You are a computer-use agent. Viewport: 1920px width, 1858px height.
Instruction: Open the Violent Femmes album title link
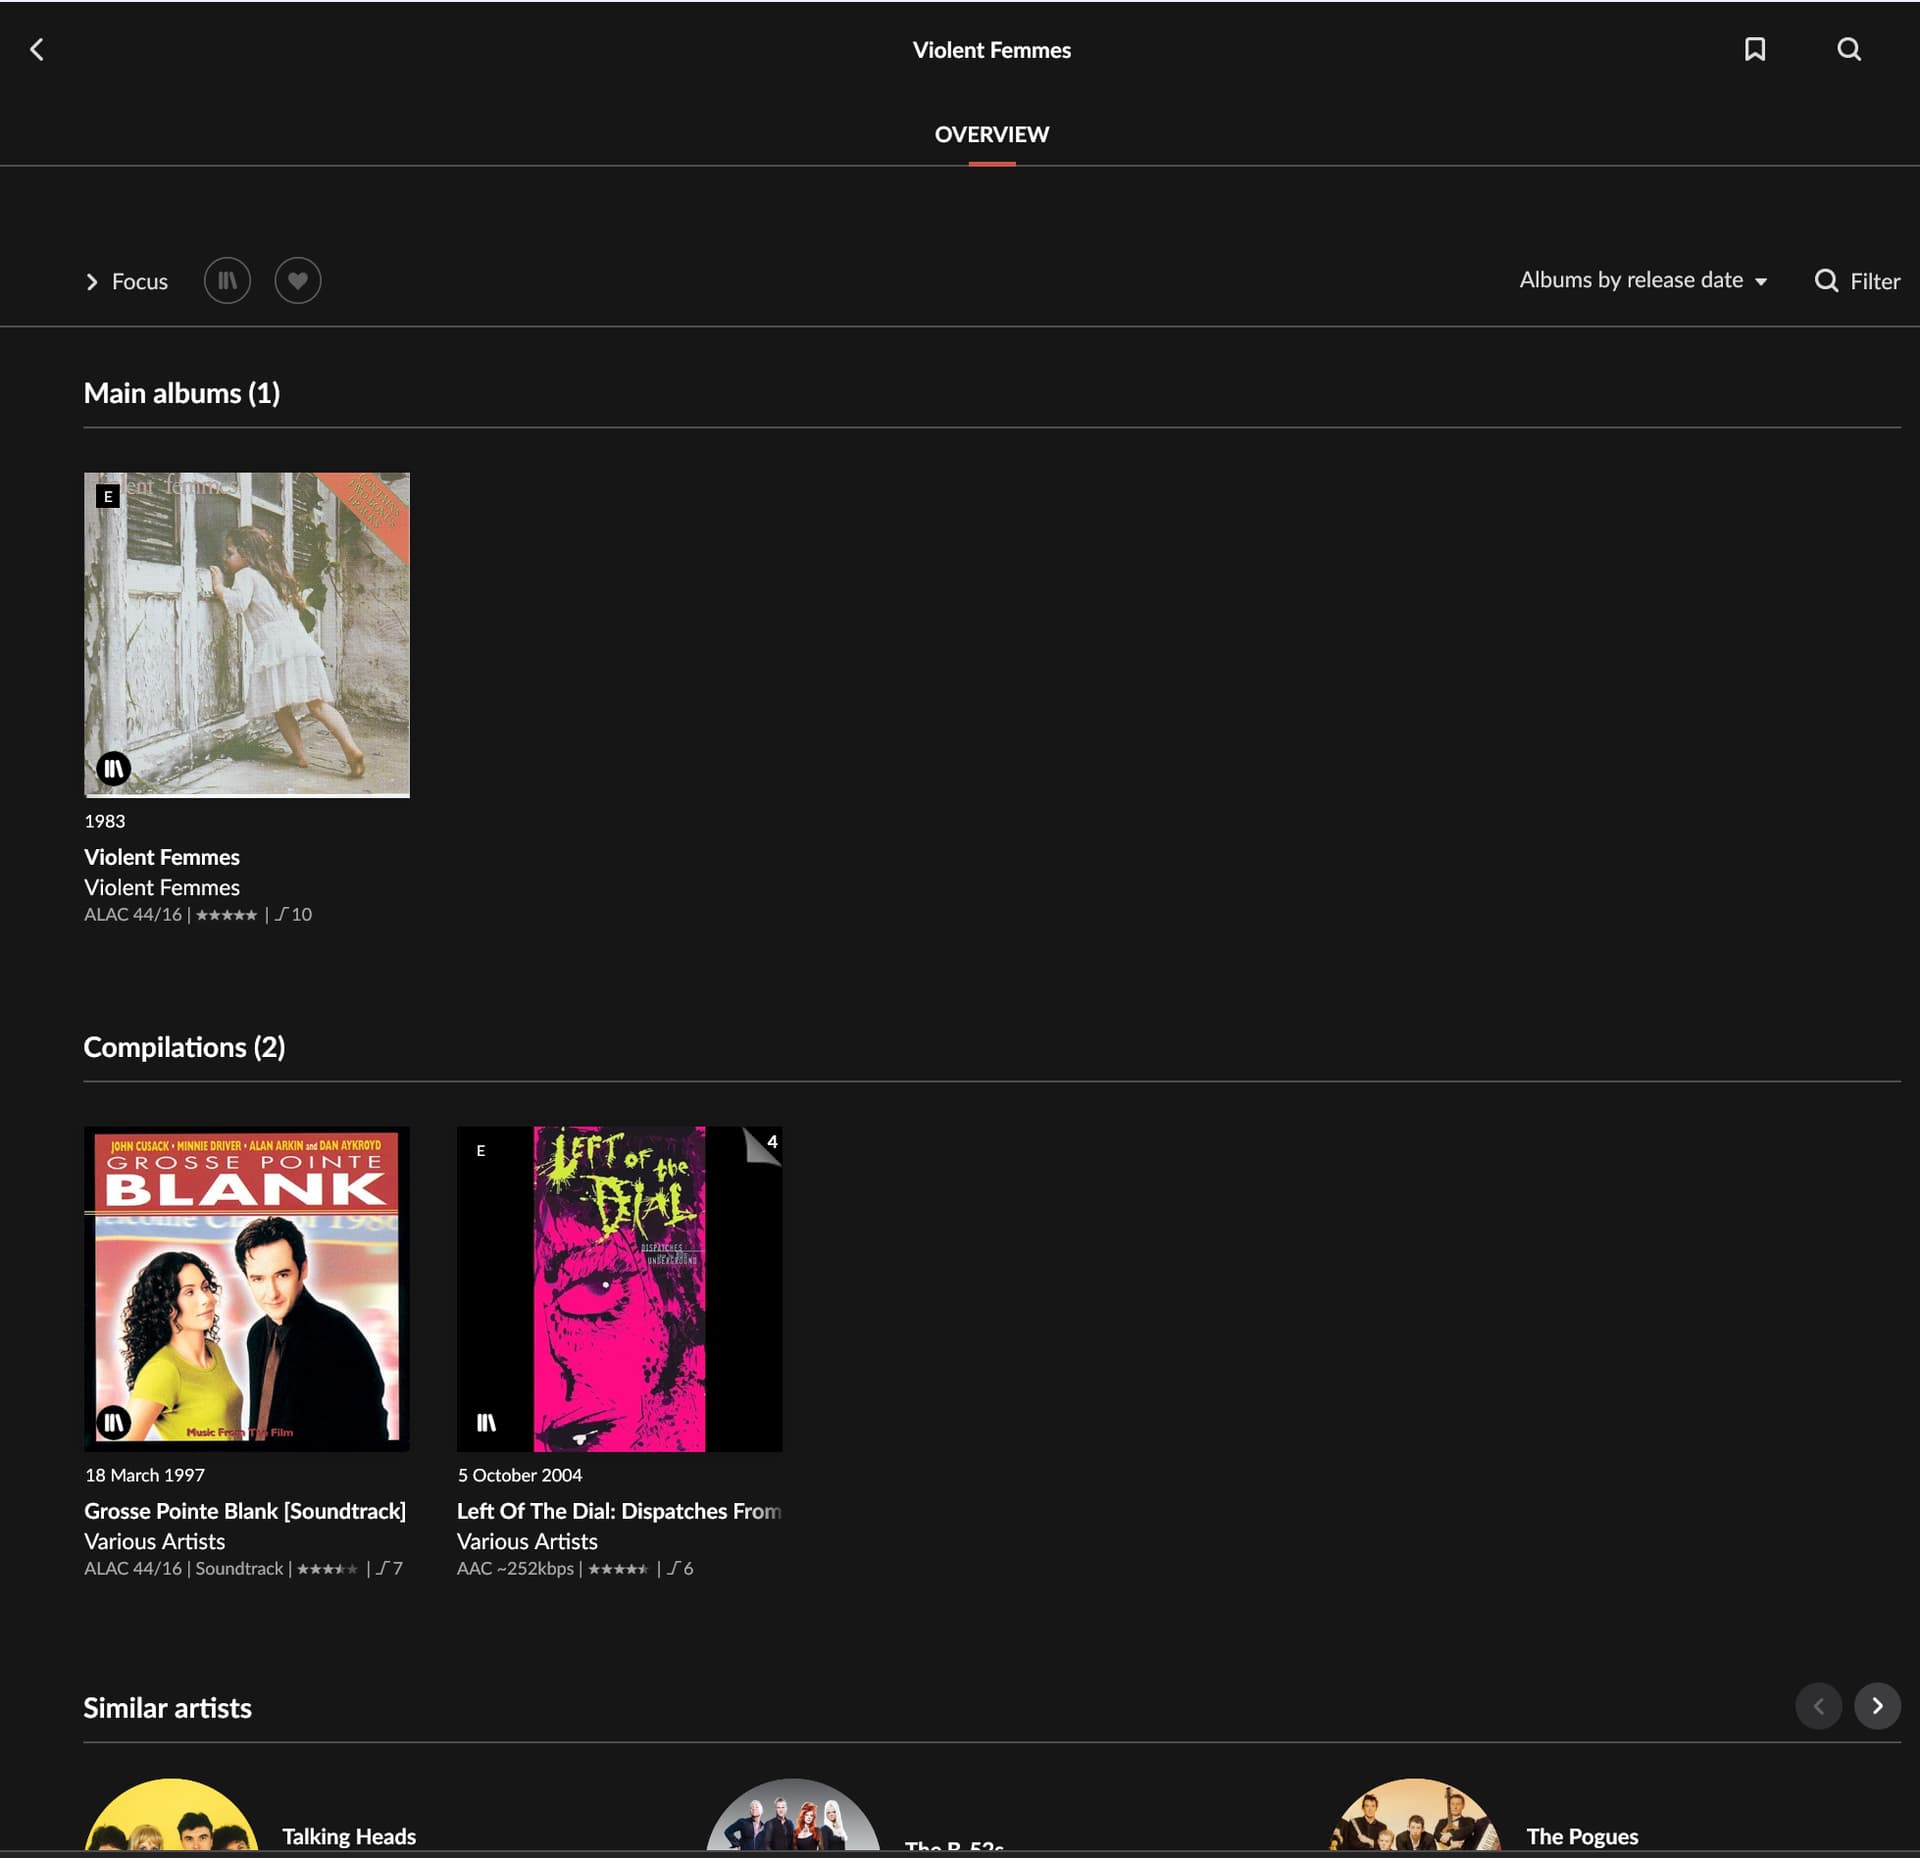(162, 857)
